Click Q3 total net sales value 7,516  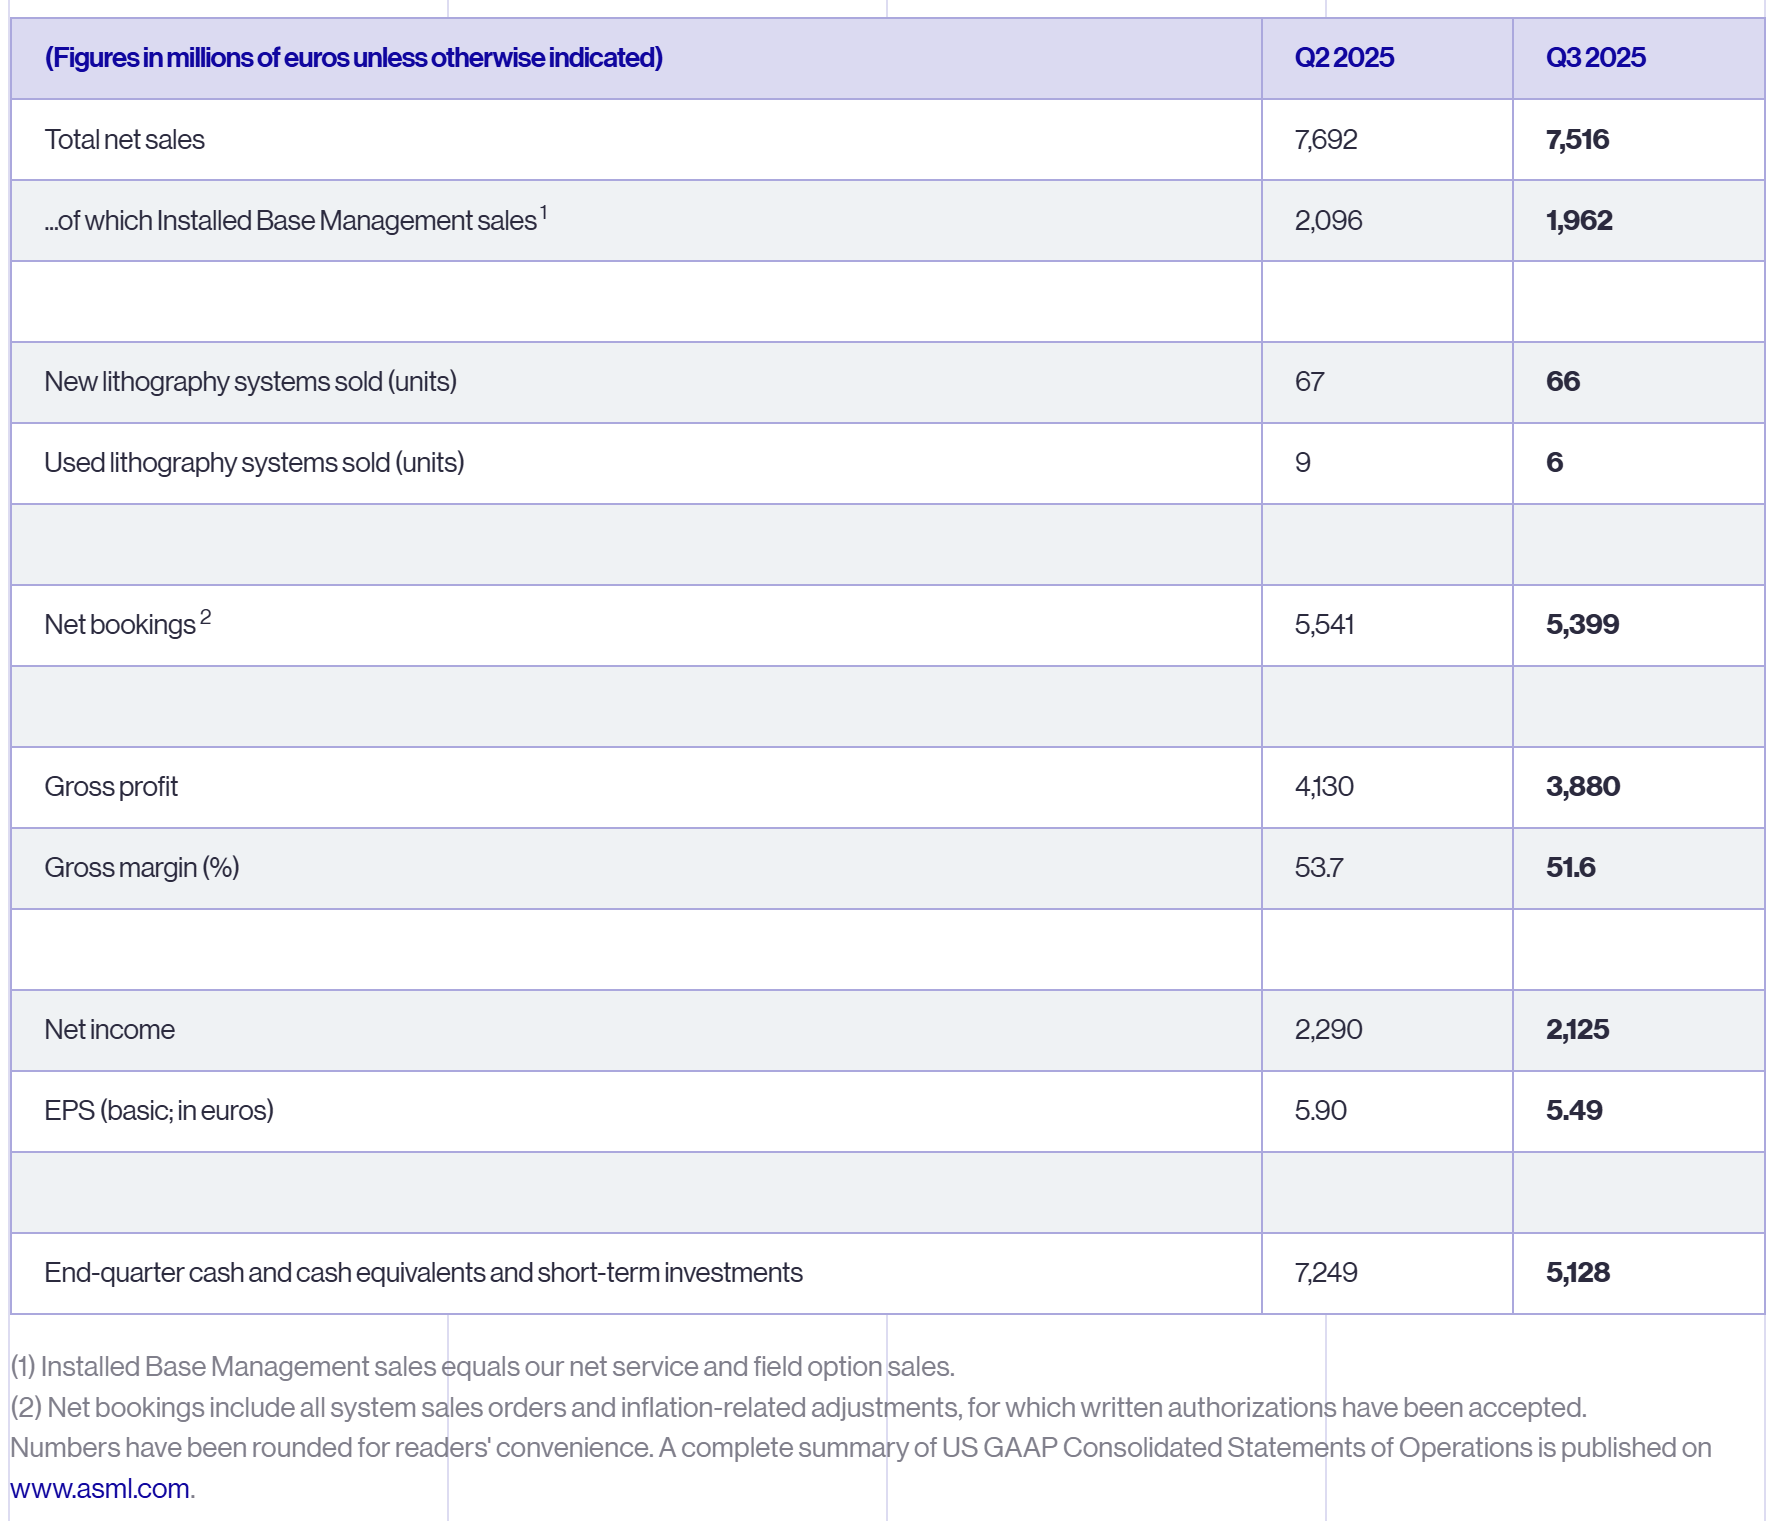pos(1577,140)
